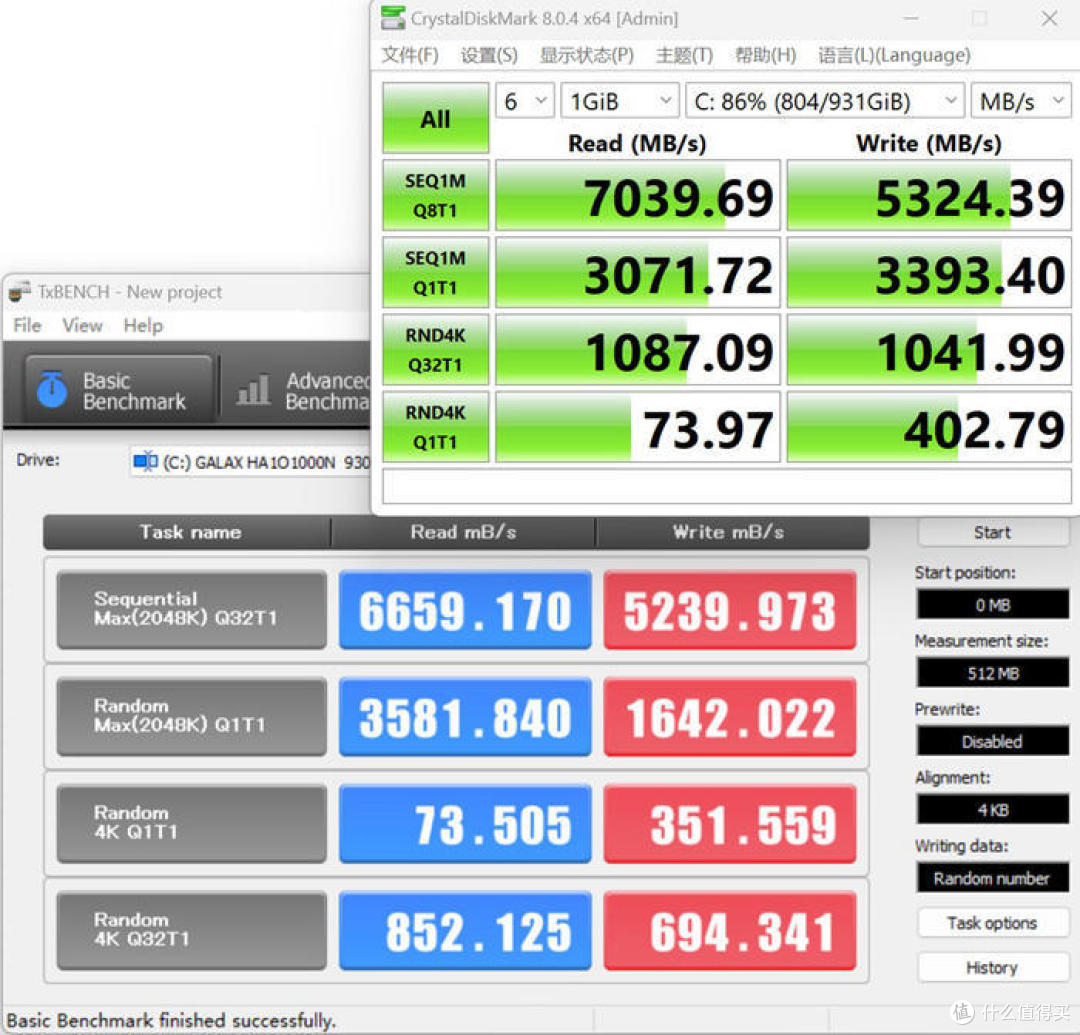Screen dimensions: 1080x1035
Task: Click the SEQ1M Q1T1 write result 3393.40
Action: pos(929,273)
